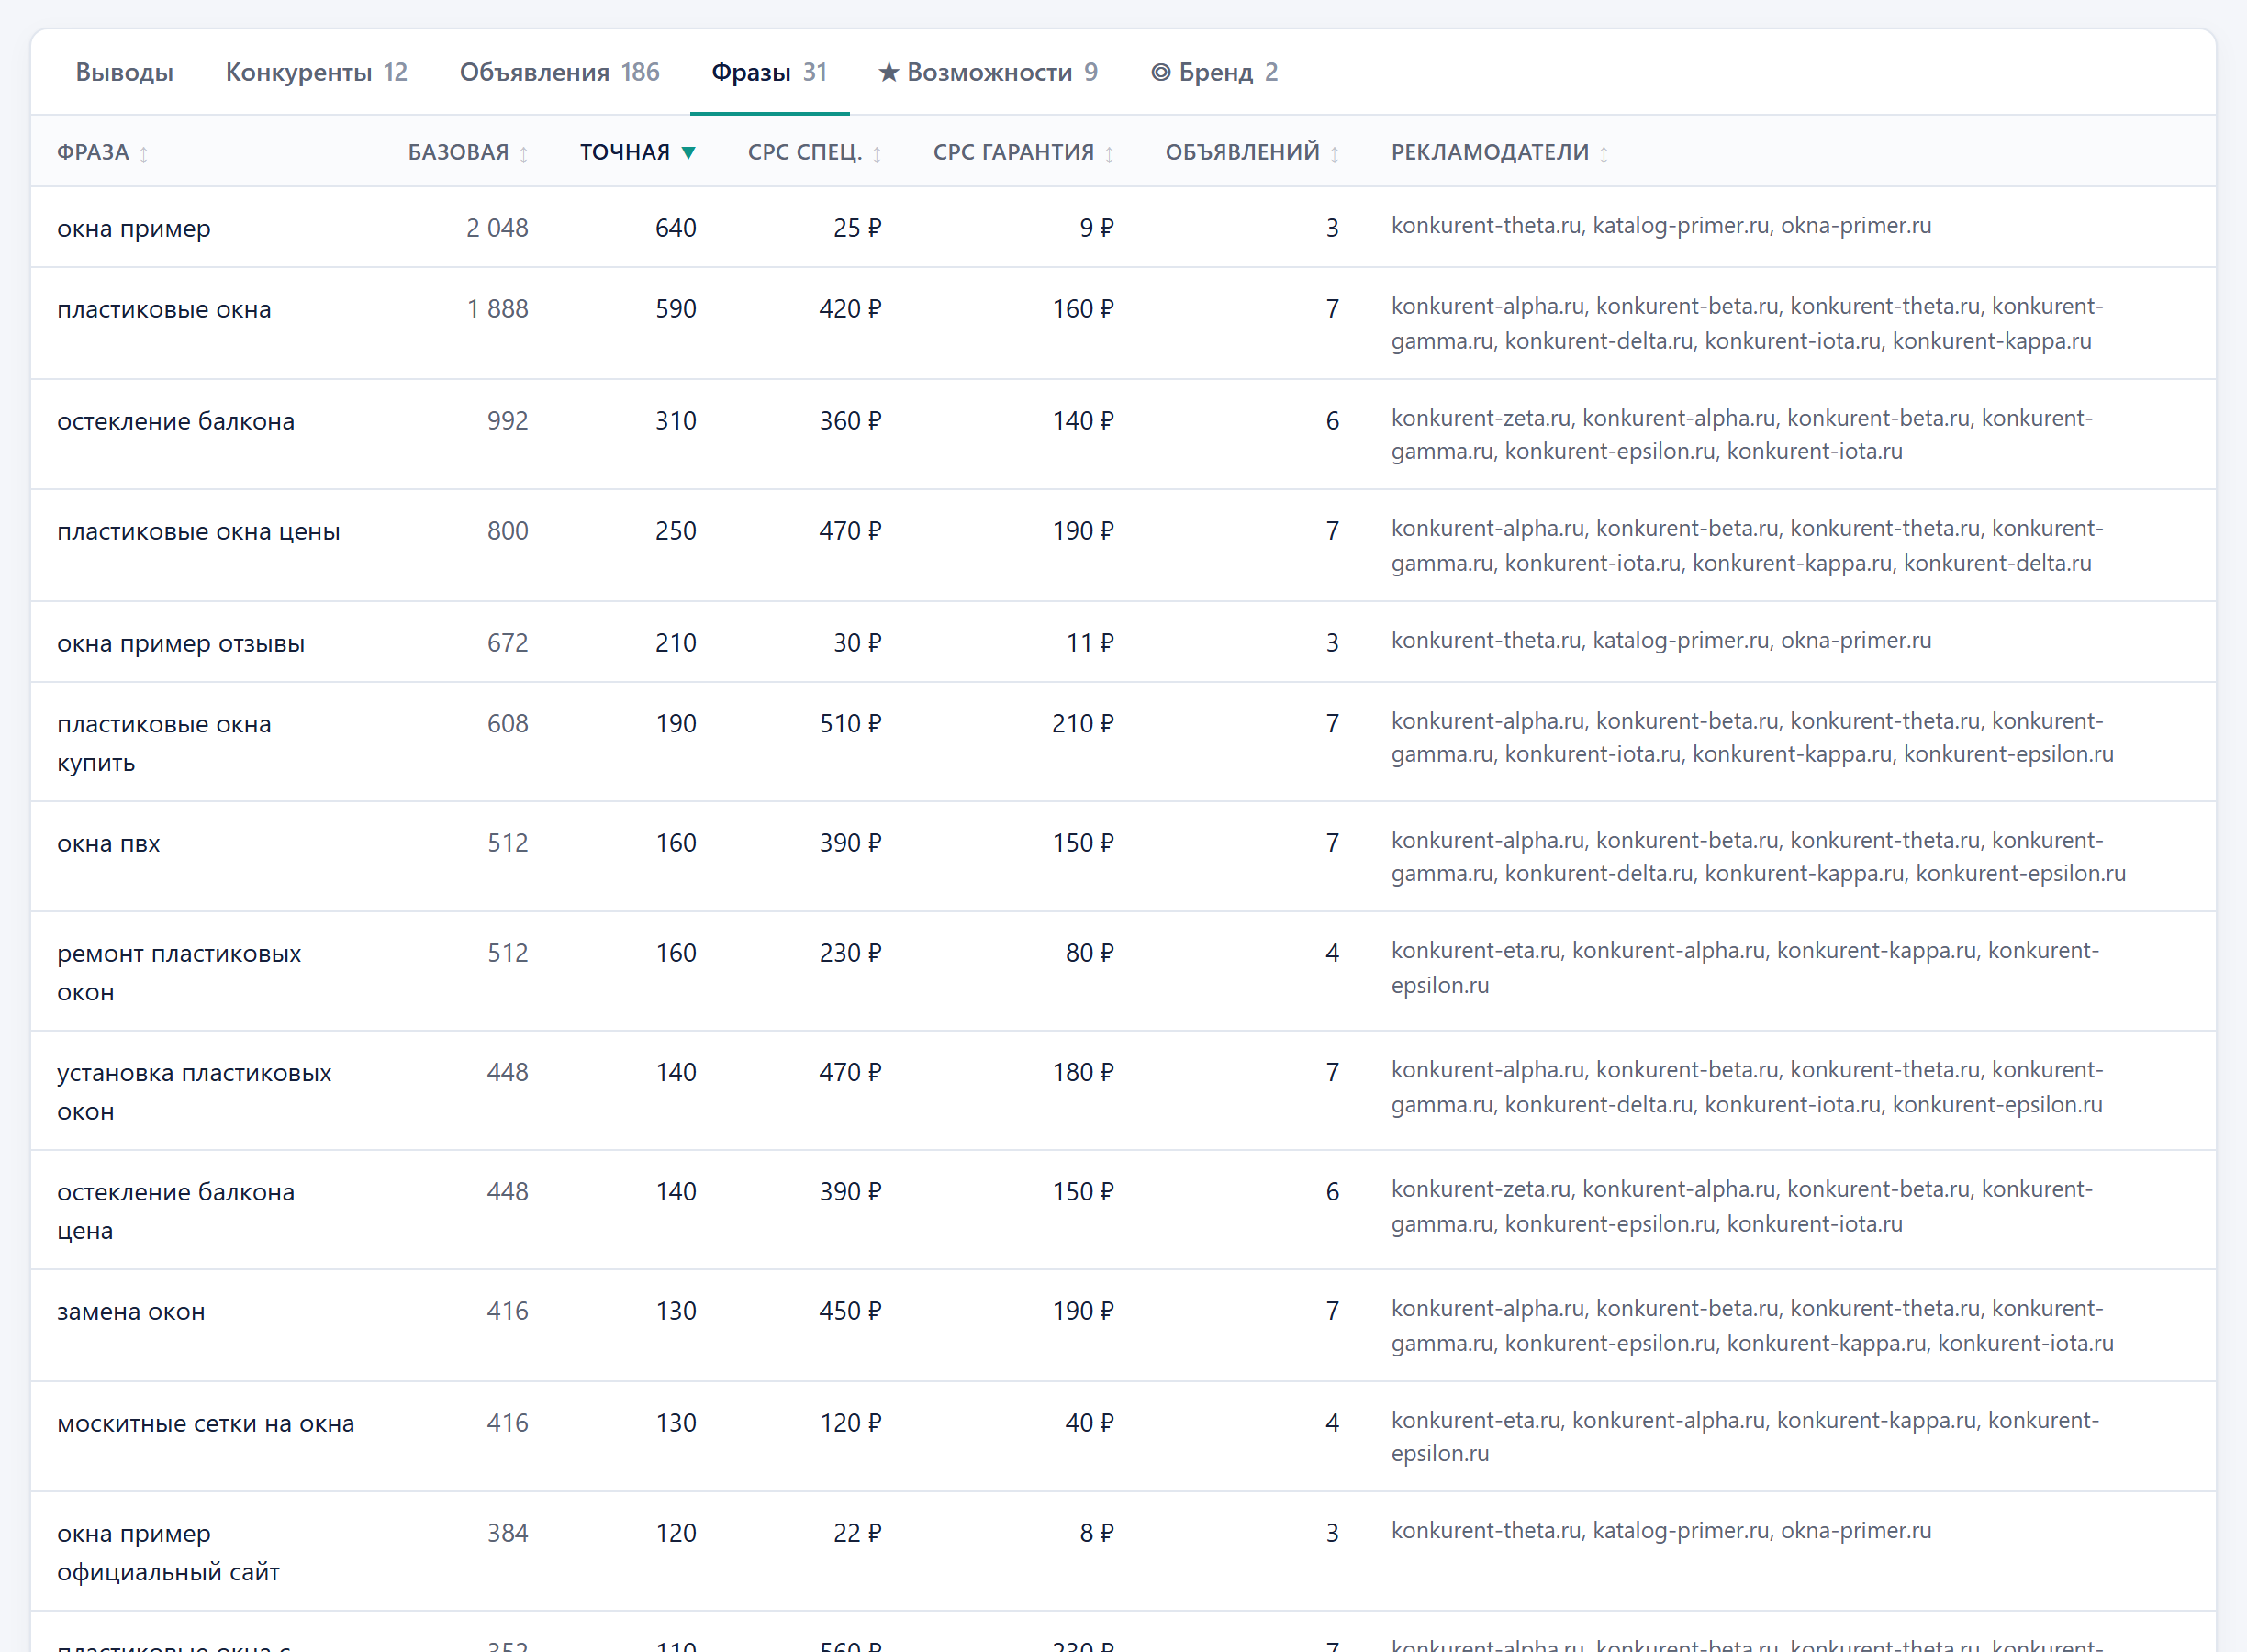The image size is (2247, 1652).
Task: Select phrase 'пластиковые окна' row
Action: click(x=1123, y=323)
